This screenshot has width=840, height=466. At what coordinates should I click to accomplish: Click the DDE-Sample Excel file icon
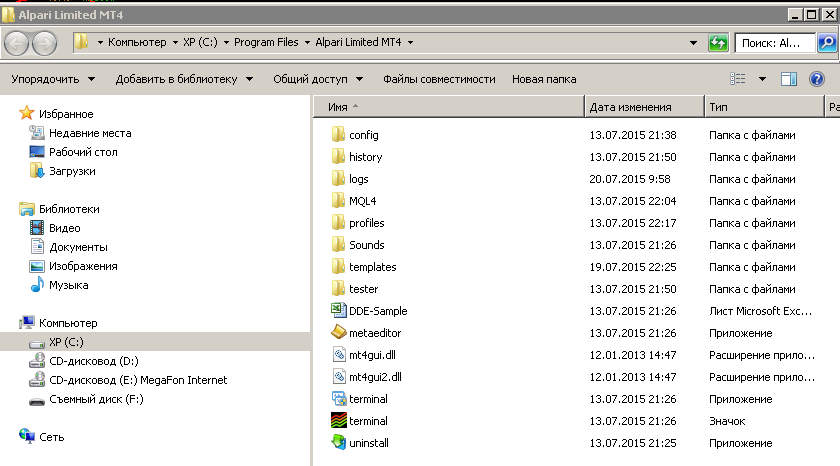338,310
